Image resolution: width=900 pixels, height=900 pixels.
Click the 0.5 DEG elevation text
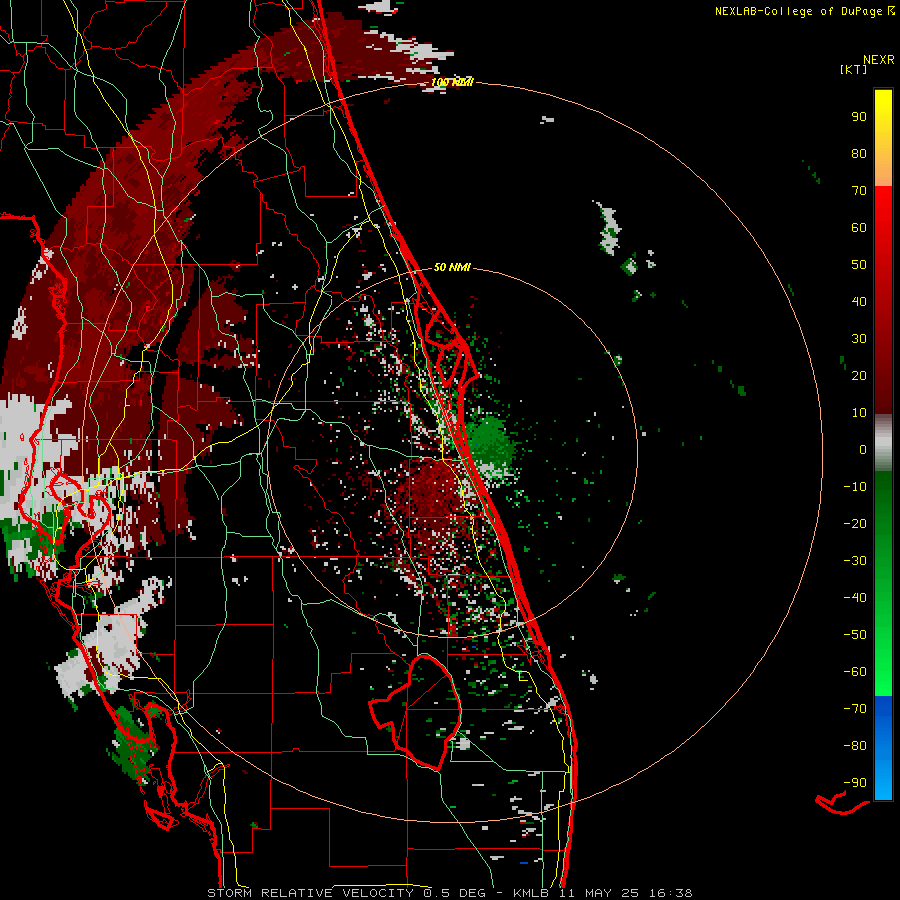[455, 893]
